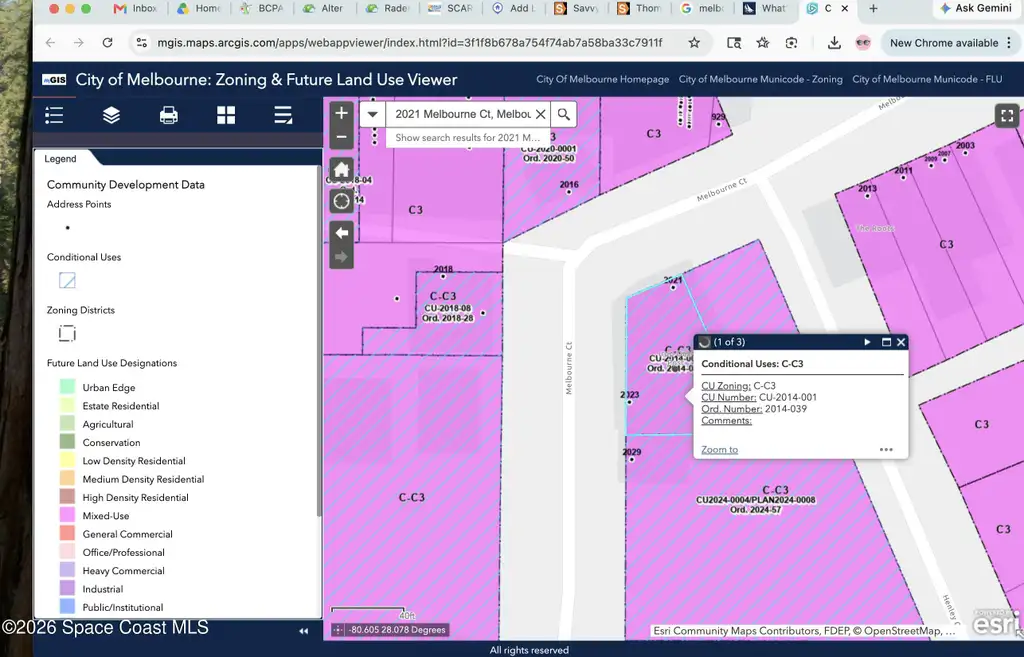Return map to home extent
The height and width of the screenshot is (657, 1024).
(x=342, y=170)
